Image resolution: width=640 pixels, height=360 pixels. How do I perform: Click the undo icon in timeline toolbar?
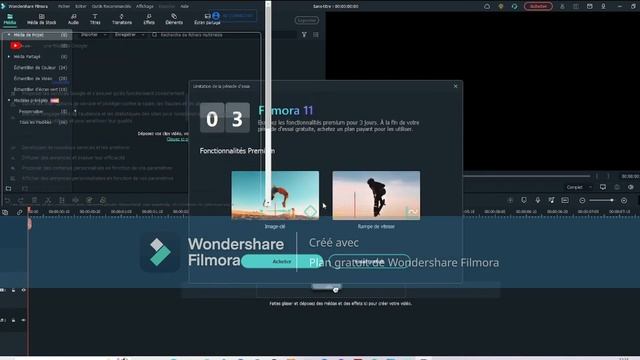[x=7, y=200]
